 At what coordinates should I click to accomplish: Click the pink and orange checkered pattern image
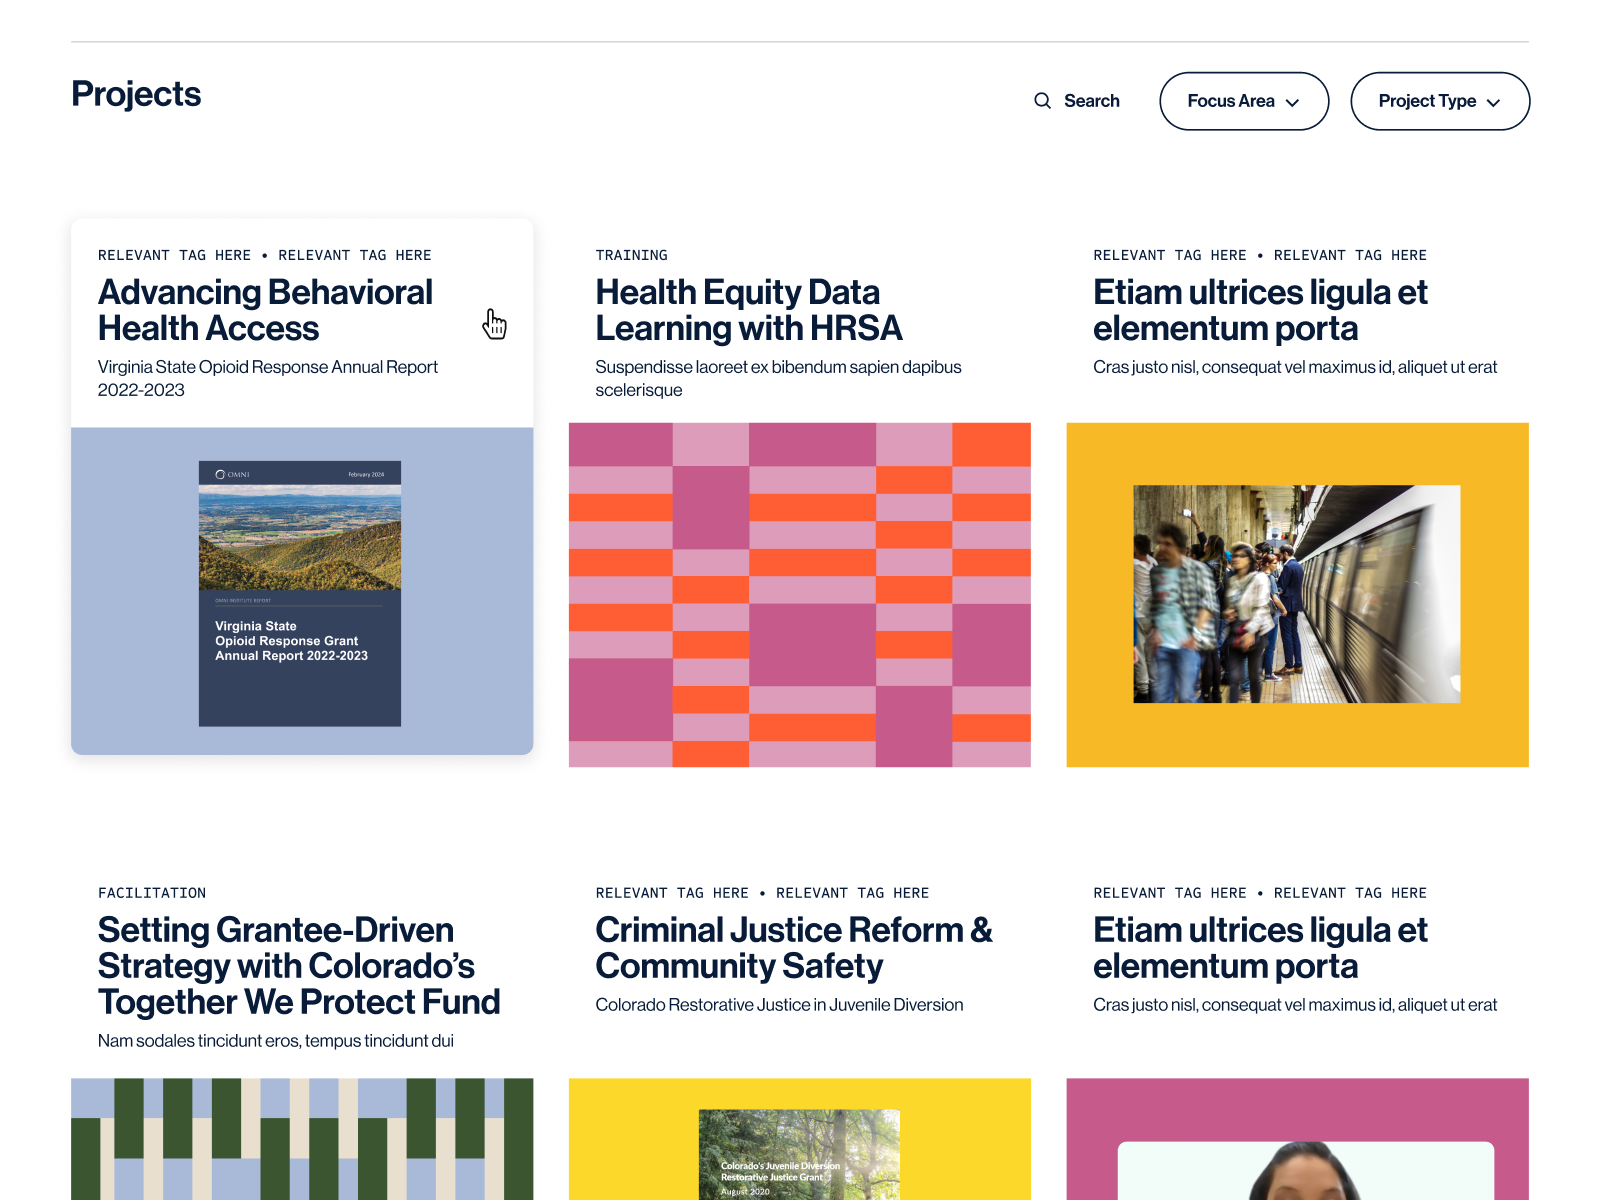coord(800,595)
